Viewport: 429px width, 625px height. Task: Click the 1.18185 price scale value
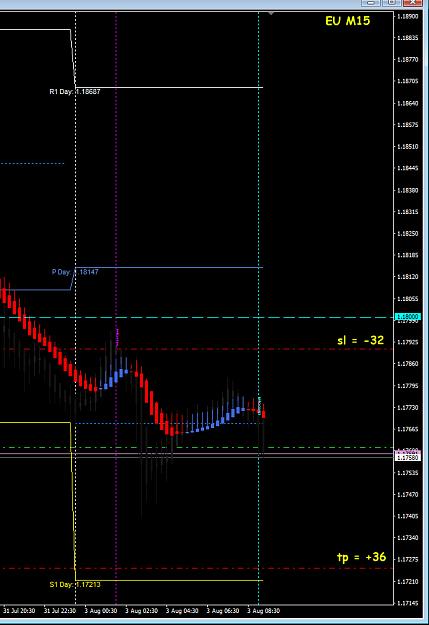click(x=408, y=255)
